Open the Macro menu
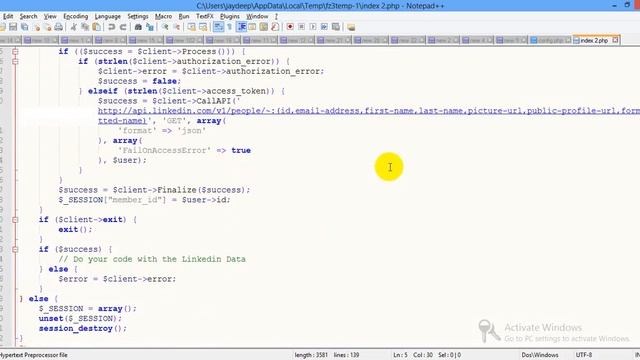The image size is (640, 360). click(163, 16)
